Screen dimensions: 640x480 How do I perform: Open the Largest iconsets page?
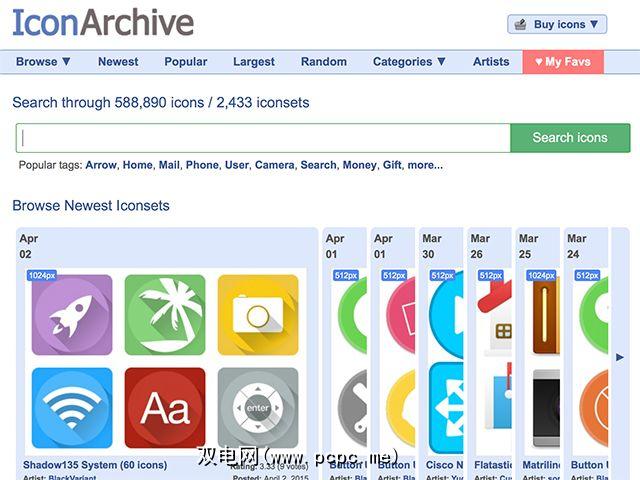(x=254, y=62)
